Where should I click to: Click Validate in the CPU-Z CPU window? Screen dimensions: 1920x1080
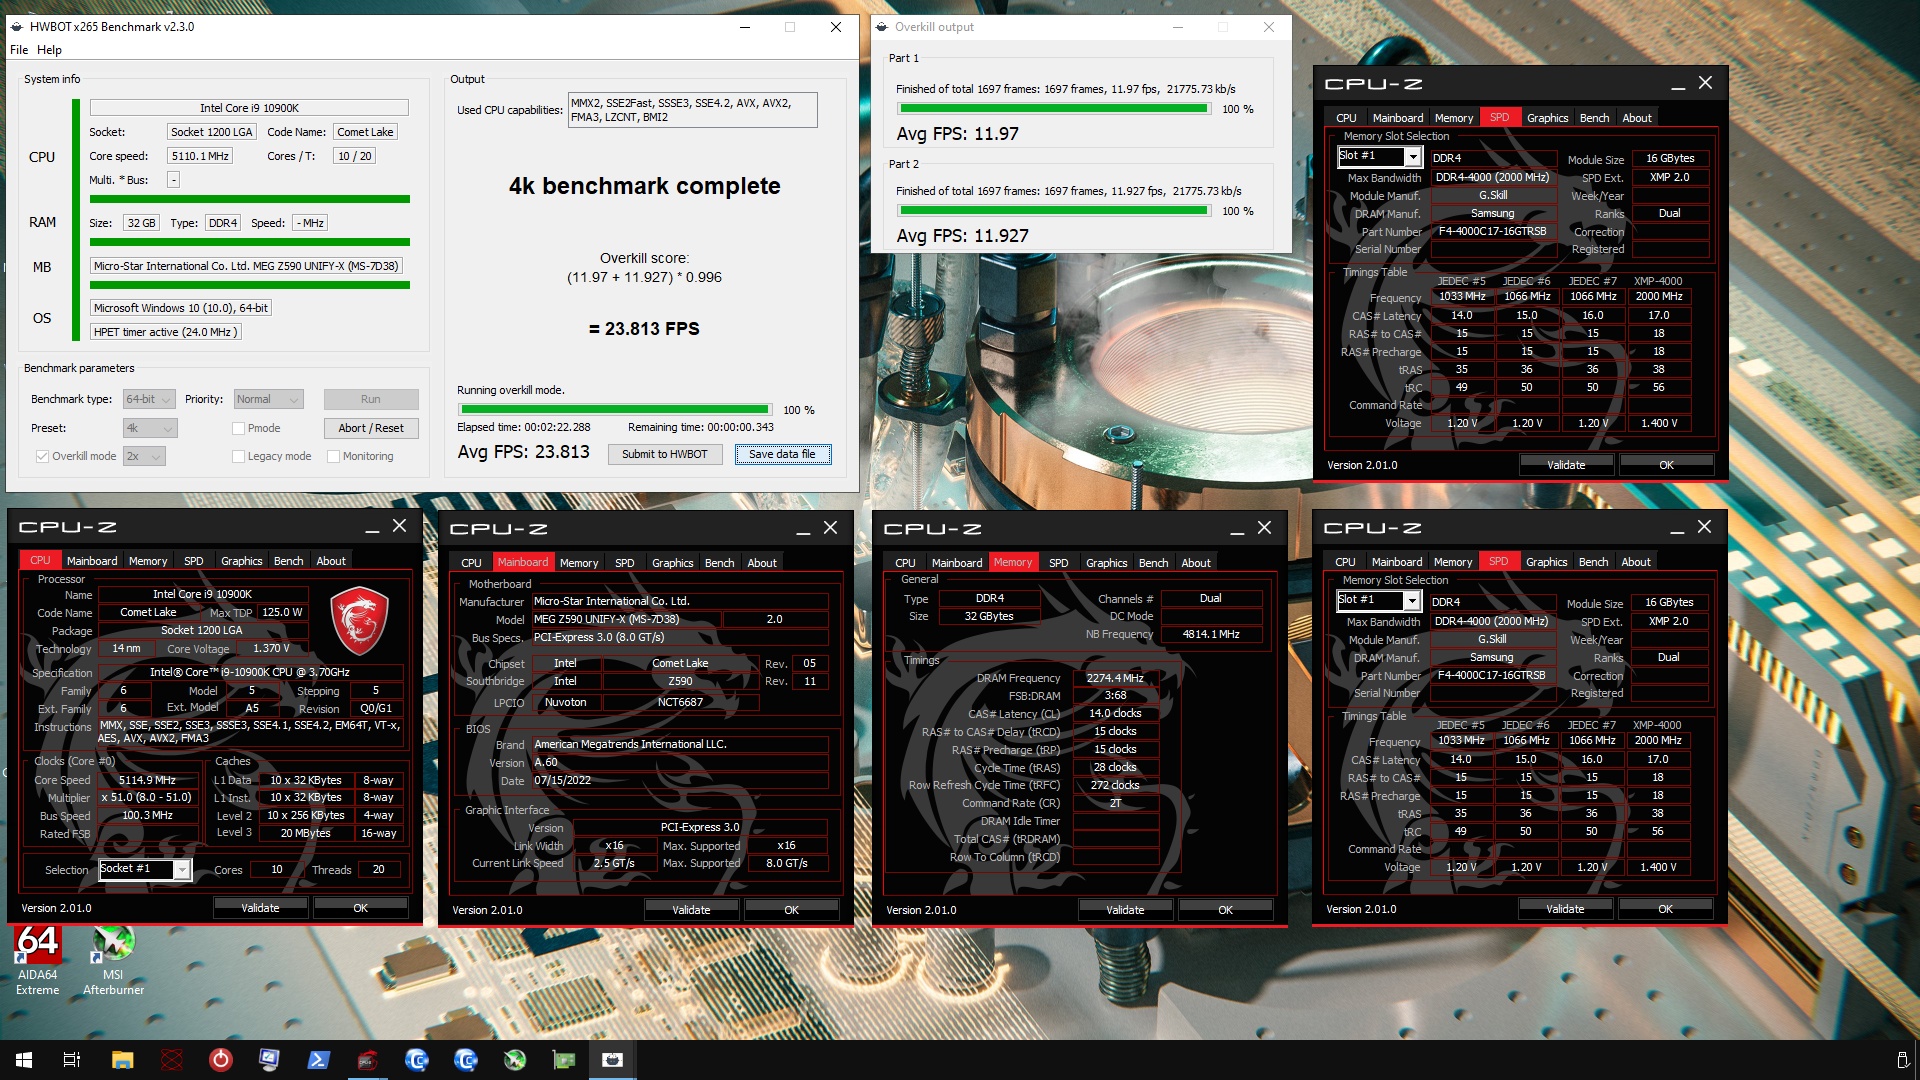[260, 908]
